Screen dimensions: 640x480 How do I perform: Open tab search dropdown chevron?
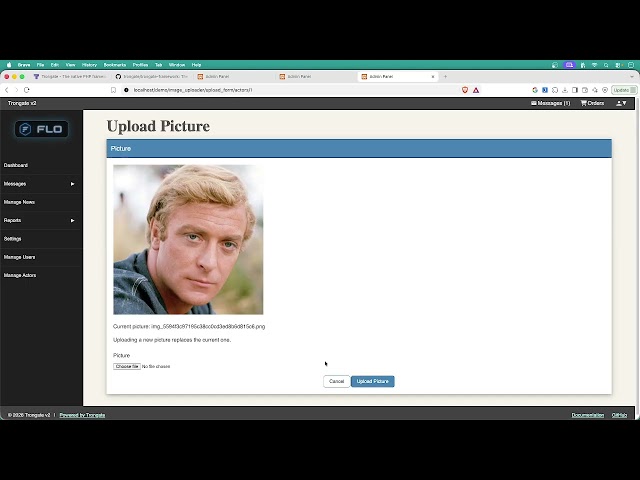click(x=632, y=76)
